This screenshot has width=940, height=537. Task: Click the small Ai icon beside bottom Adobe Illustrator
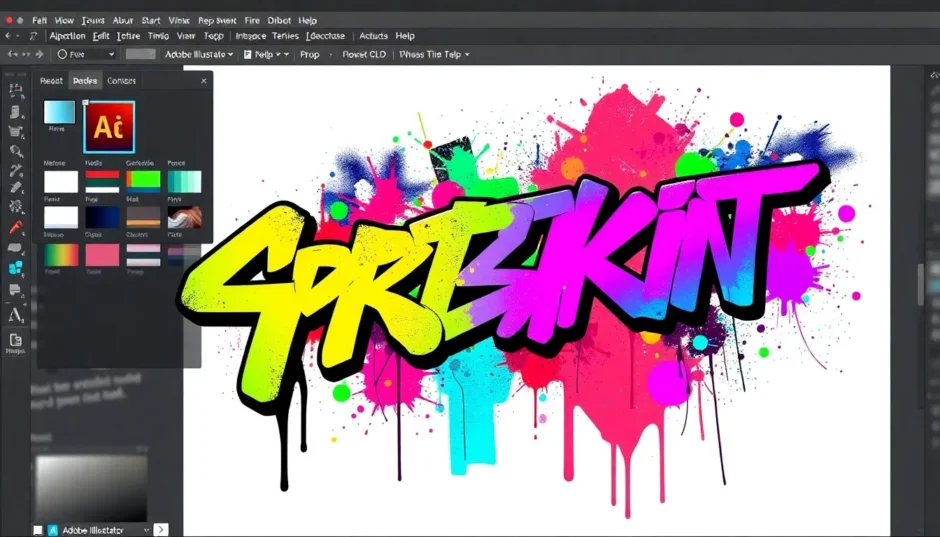point(55,530)
